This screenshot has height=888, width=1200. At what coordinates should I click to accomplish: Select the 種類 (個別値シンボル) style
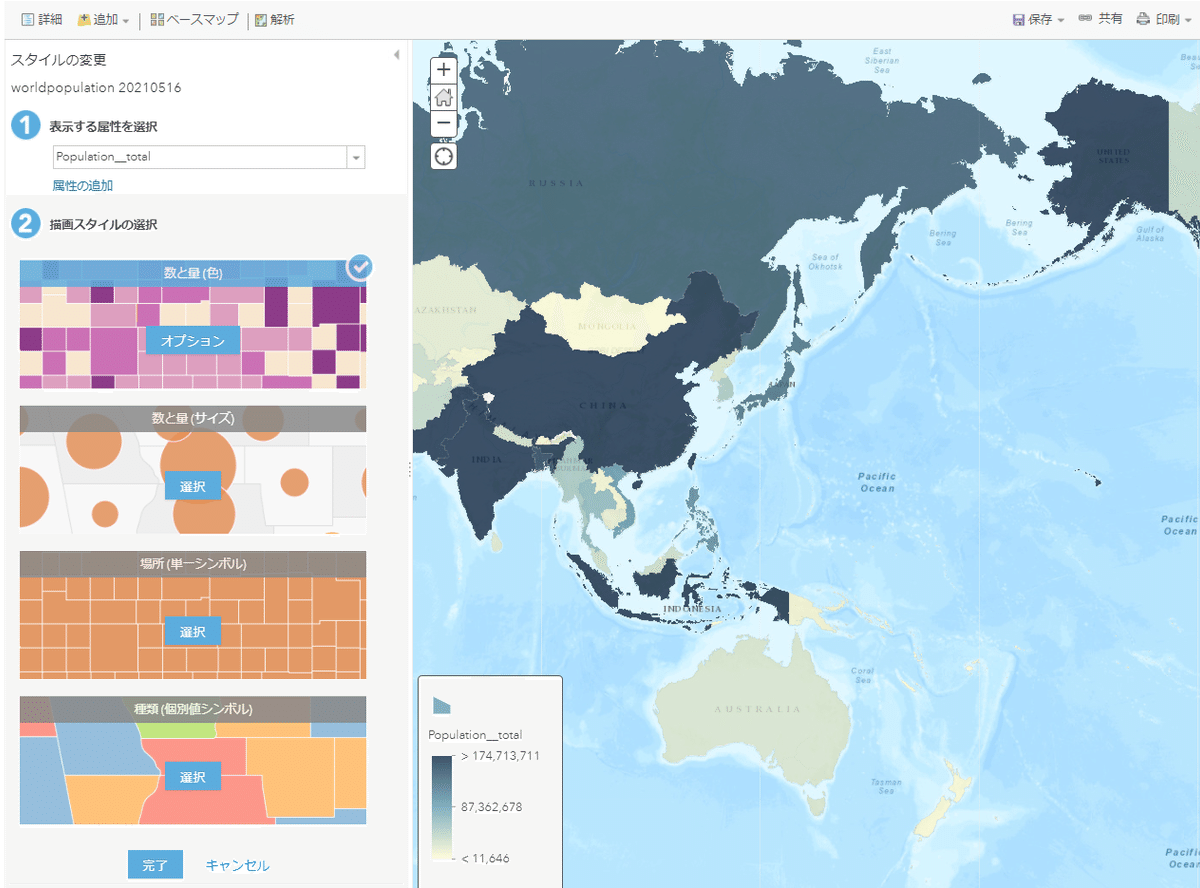pos(193,776)
